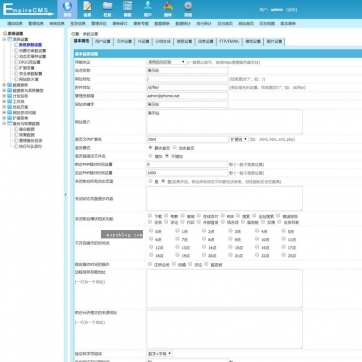Tick the RSS module checkbox
The image size is (362, 362).
pos(223,216)
